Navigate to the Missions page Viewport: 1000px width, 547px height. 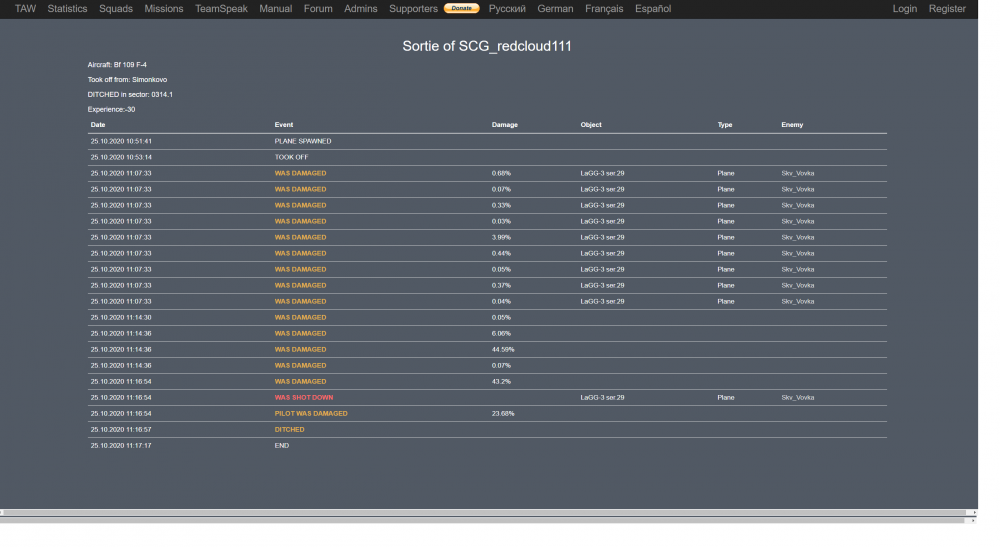pos(164,9)
